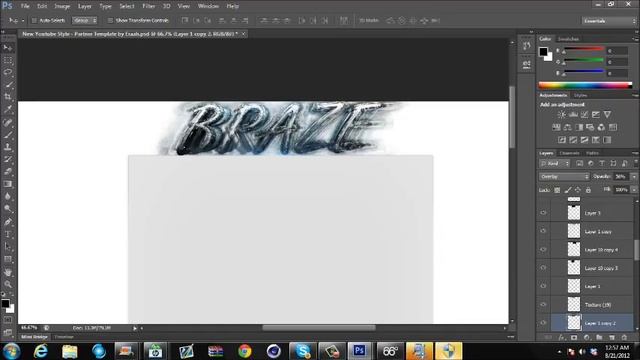Delete layer using trash icon
The image size is (640, 360).
(624, 338)
